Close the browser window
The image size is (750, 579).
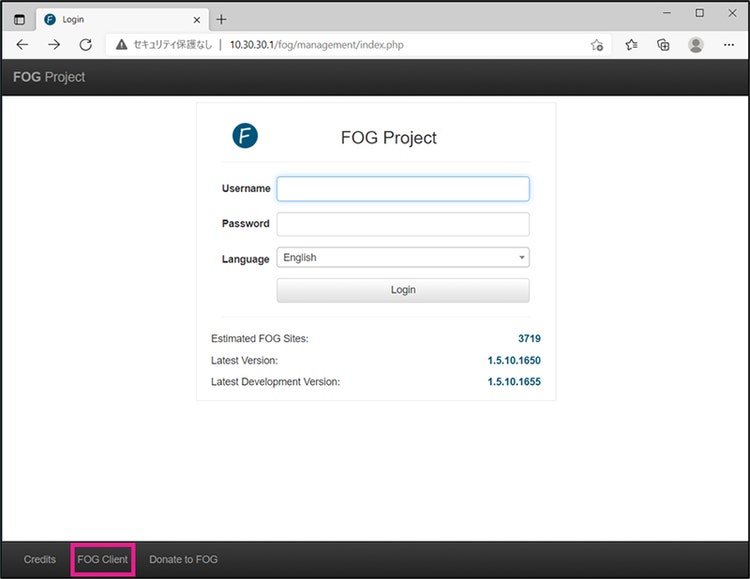[732, 13]
